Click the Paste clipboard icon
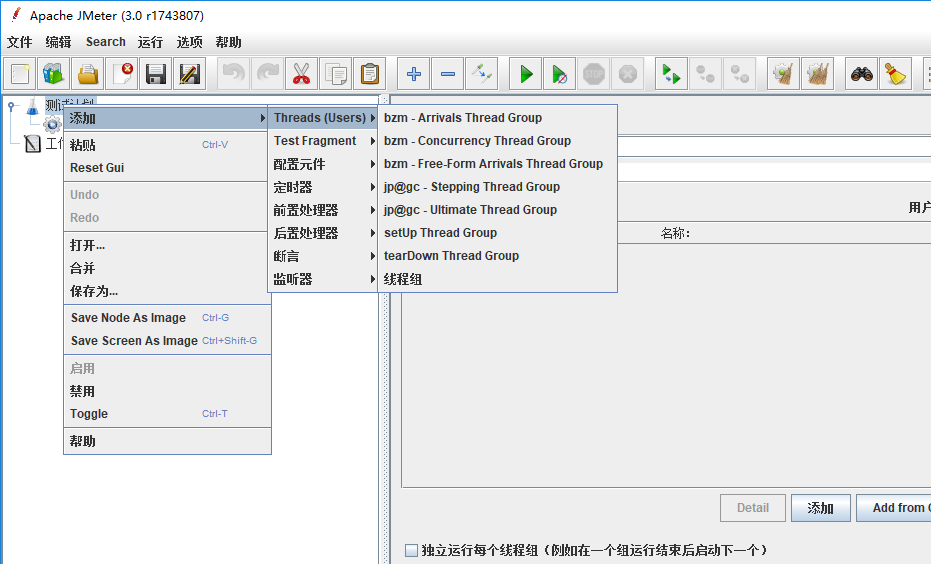The image size is (931, 564). pos(369,74)
